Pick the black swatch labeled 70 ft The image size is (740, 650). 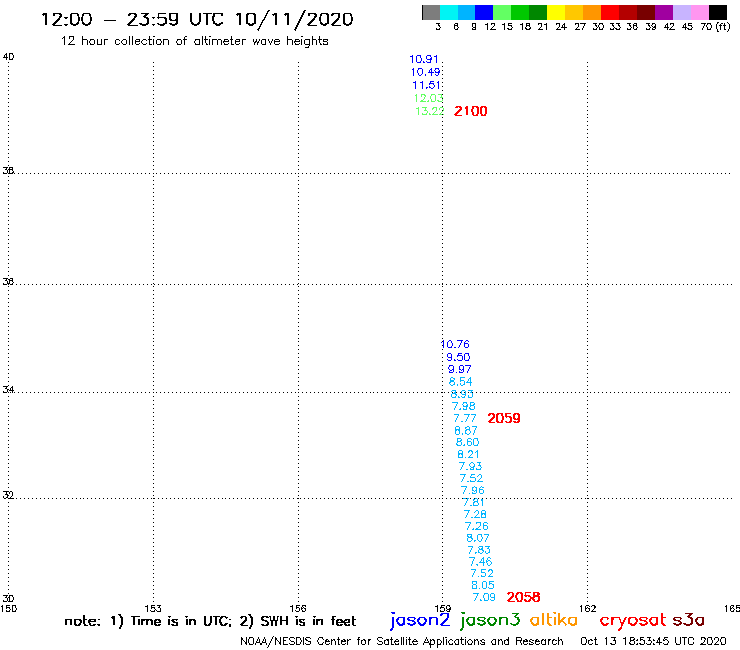pyautogui.click(x=718, y=12)
